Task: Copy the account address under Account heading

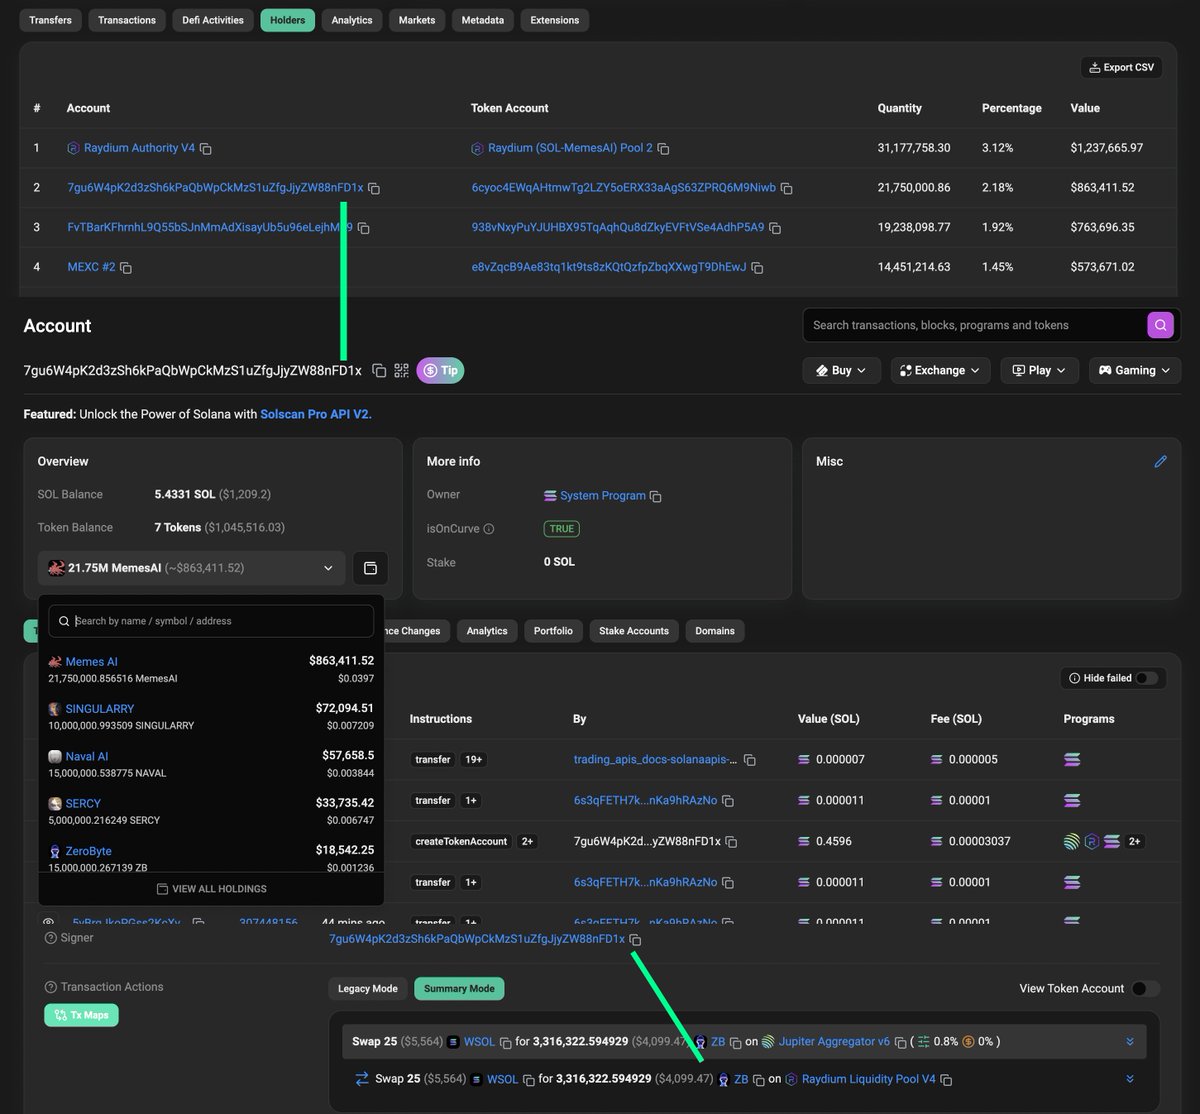Action: (x=379, y=371)
